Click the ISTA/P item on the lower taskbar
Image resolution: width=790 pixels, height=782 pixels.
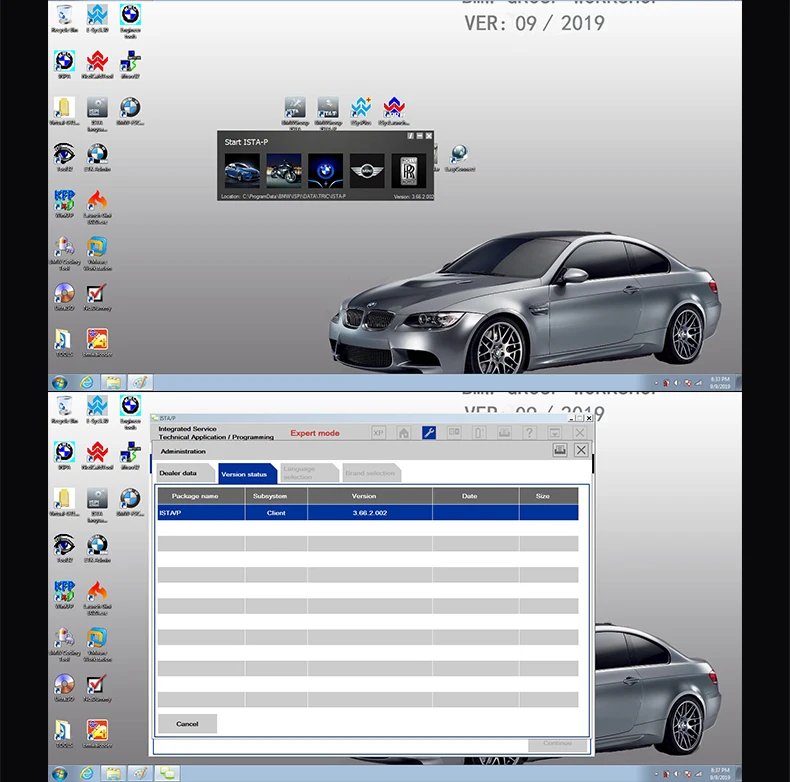[167, 773]
